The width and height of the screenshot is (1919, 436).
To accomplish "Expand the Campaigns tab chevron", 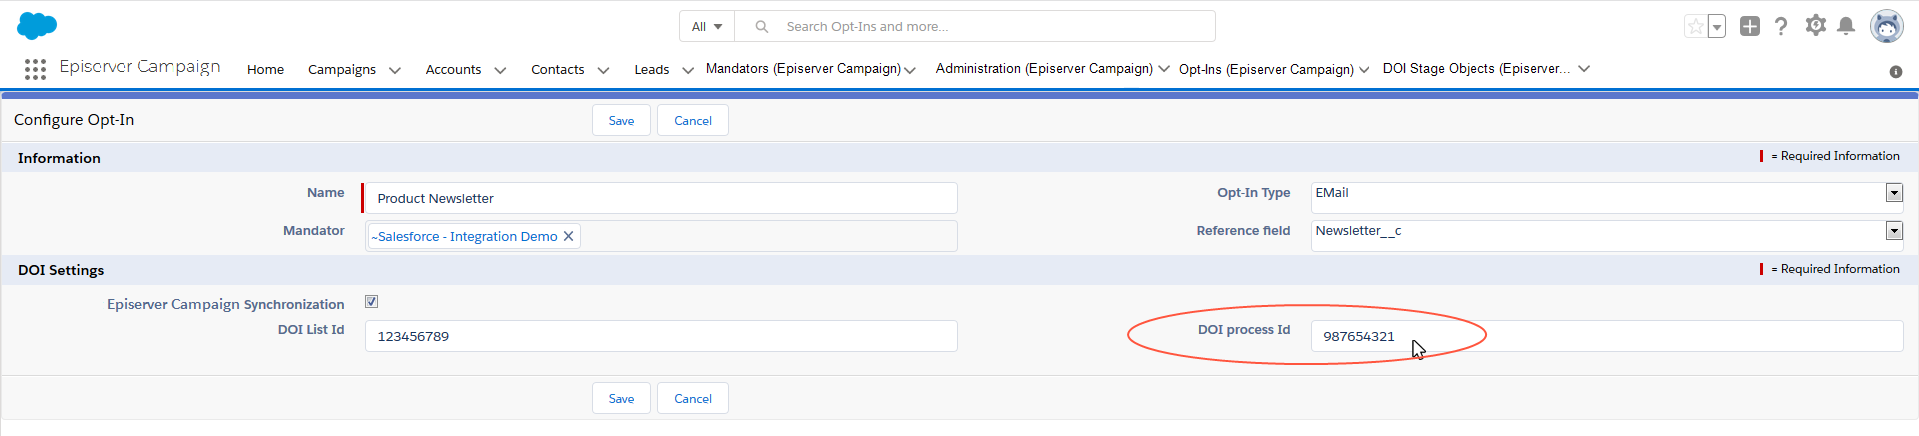I will (395, 70).
